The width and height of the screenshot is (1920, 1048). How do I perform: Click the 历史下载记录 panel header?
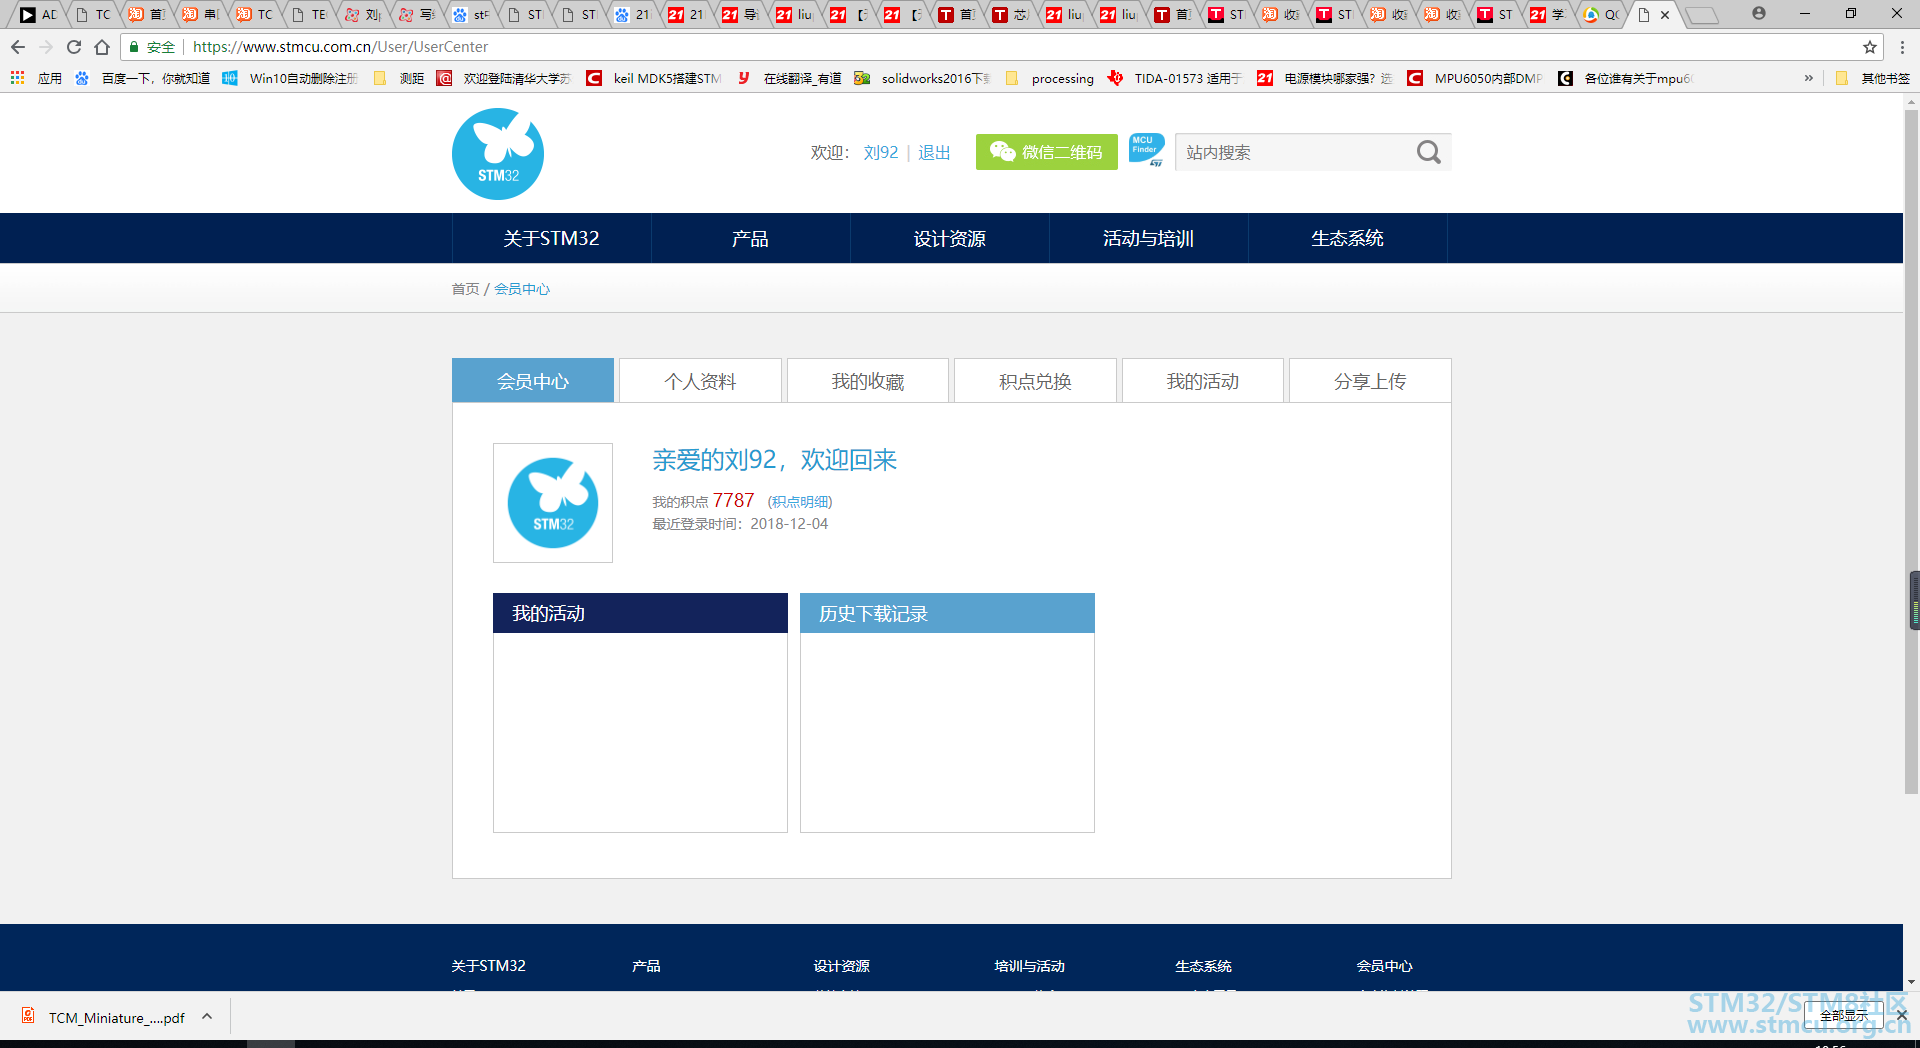click(x=947, y=613)
